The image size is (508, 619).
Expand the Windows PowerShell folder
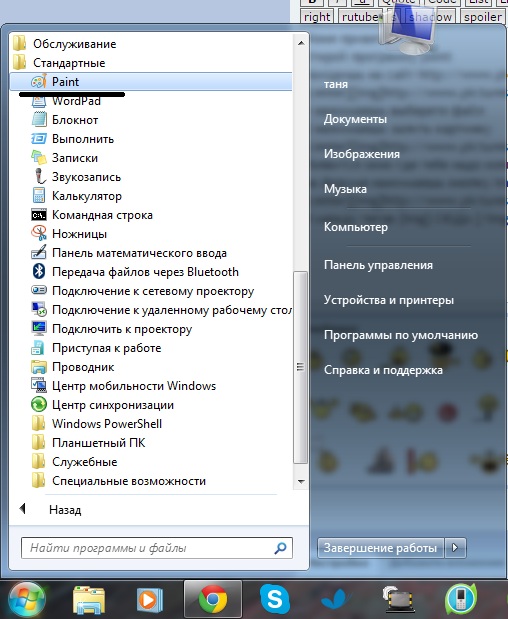pos(97,424)
